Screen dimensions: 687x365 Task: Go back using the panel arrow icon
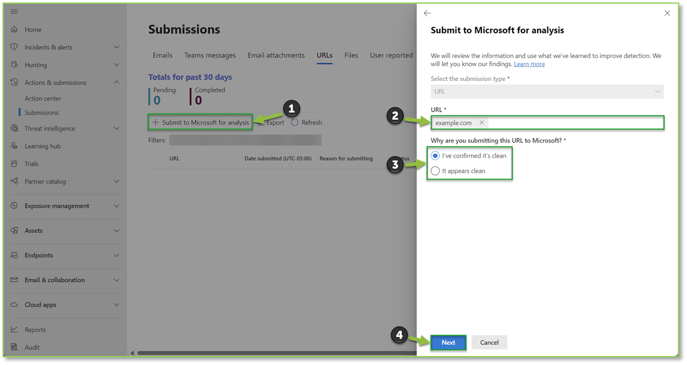pos(427,13)
